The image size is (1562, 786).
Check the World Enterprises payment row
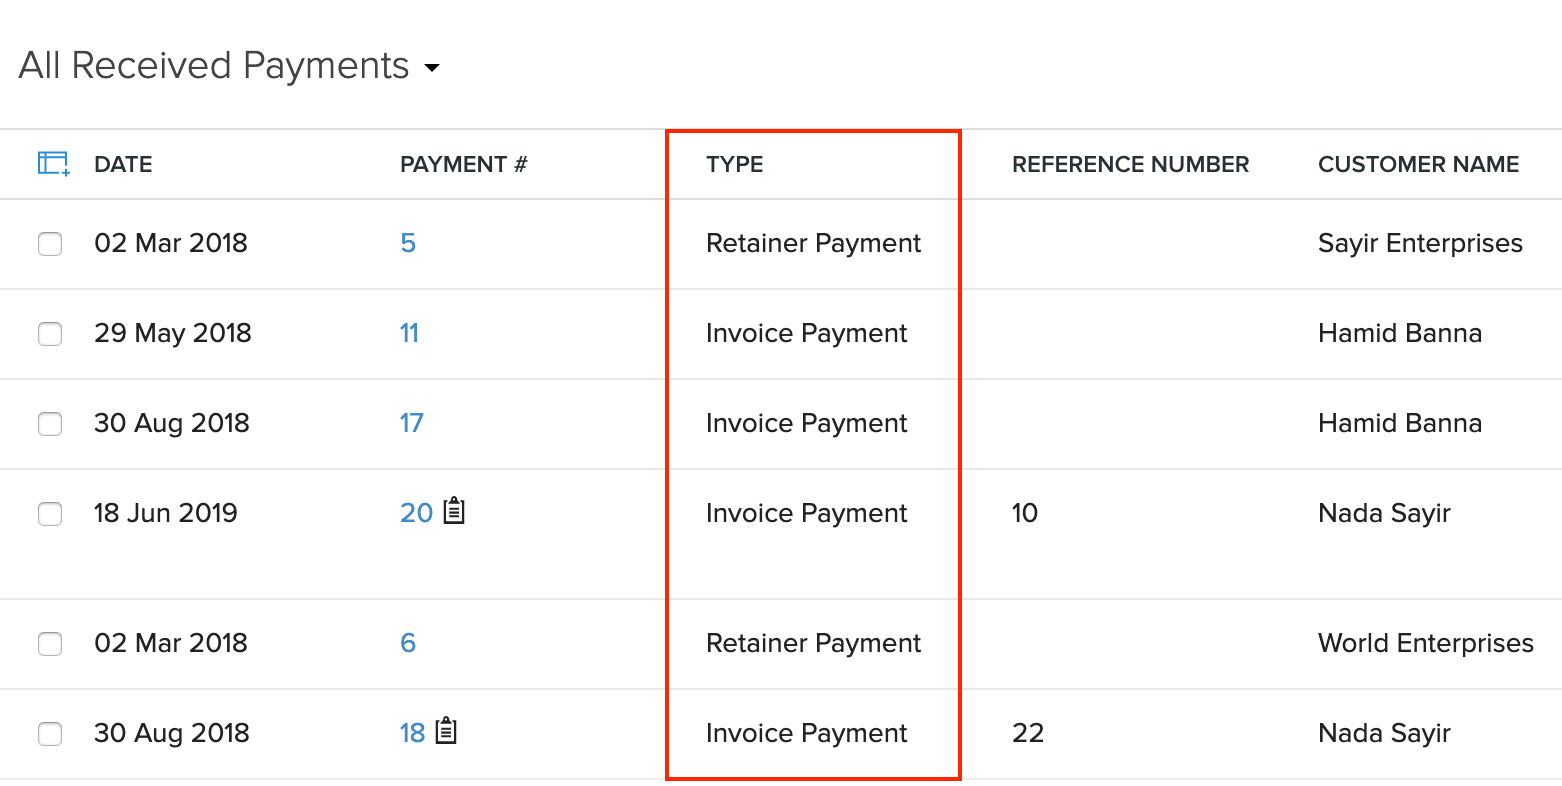tap(50, 644)
